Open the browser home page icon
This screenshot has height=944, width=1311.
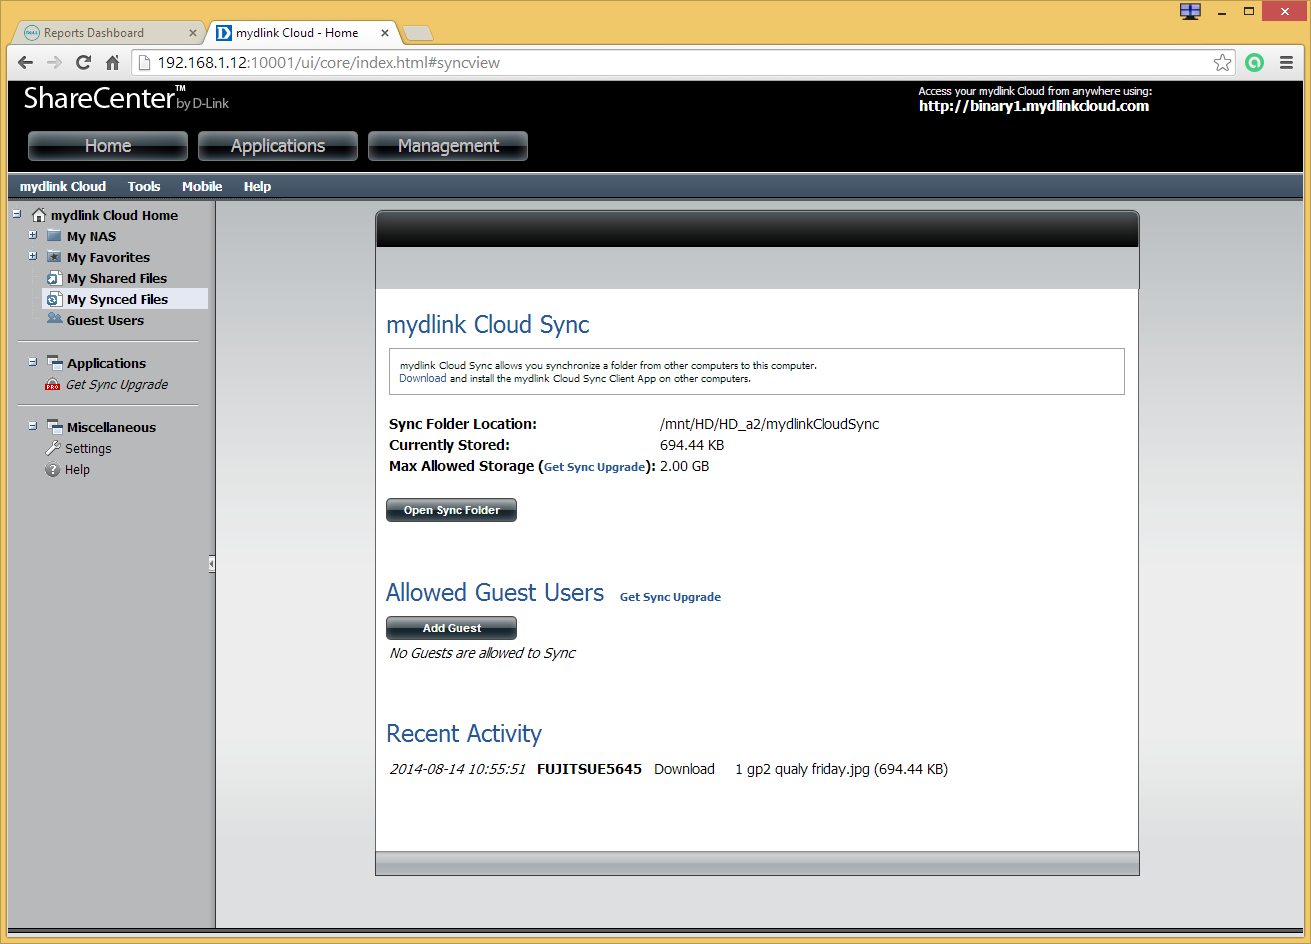[x=113, y=62]
